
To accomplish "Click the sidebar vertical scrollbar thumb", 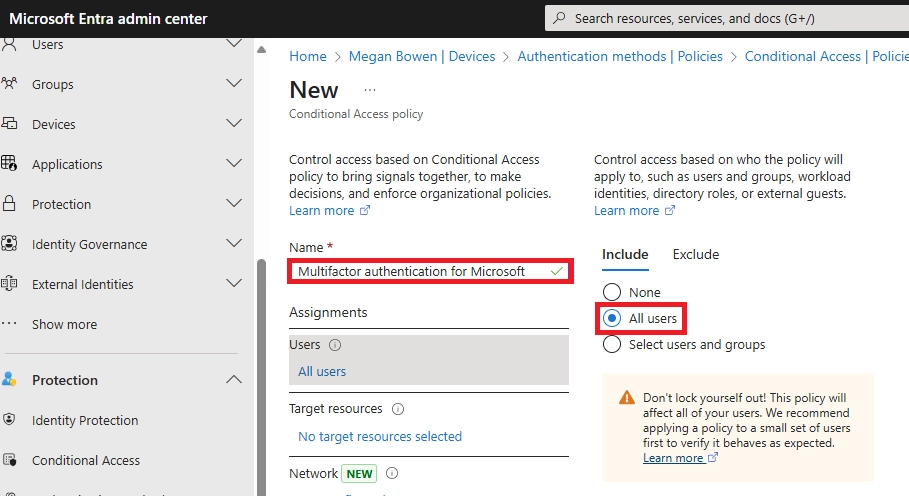I will tap(261, 377).
